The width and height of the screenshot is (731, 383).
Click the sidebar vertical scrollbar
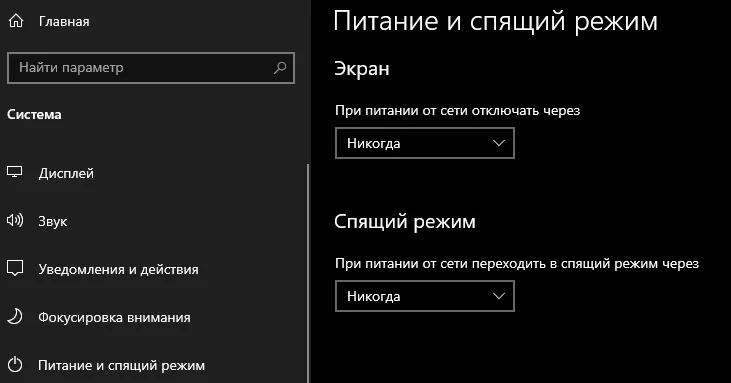(308, 273)
